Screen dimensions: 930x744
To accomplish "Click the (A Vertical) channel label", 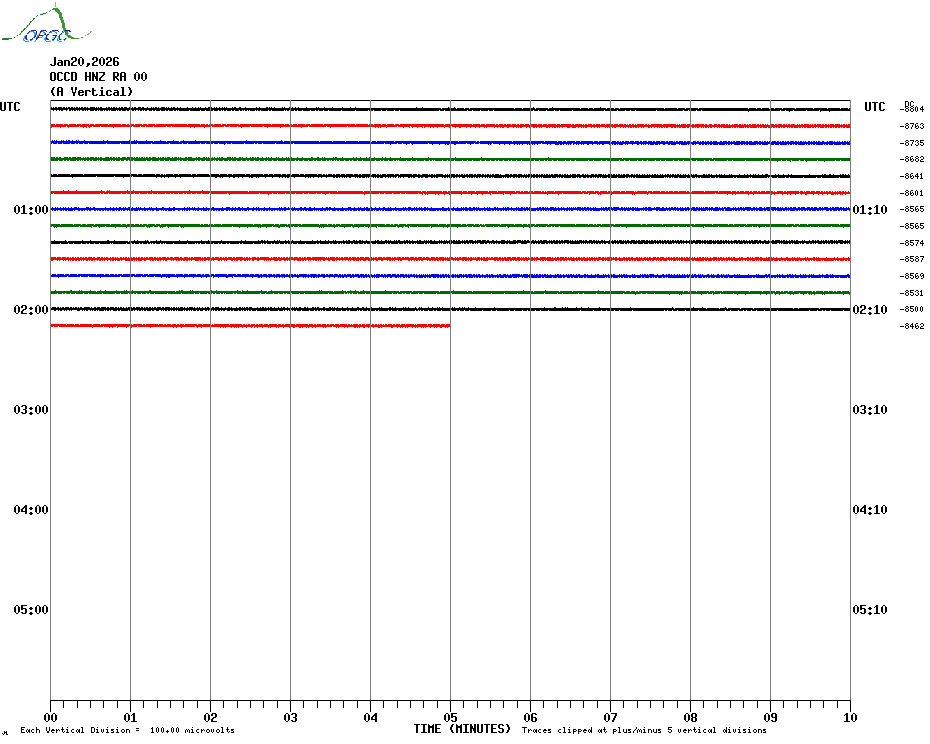I will point(91,92).
